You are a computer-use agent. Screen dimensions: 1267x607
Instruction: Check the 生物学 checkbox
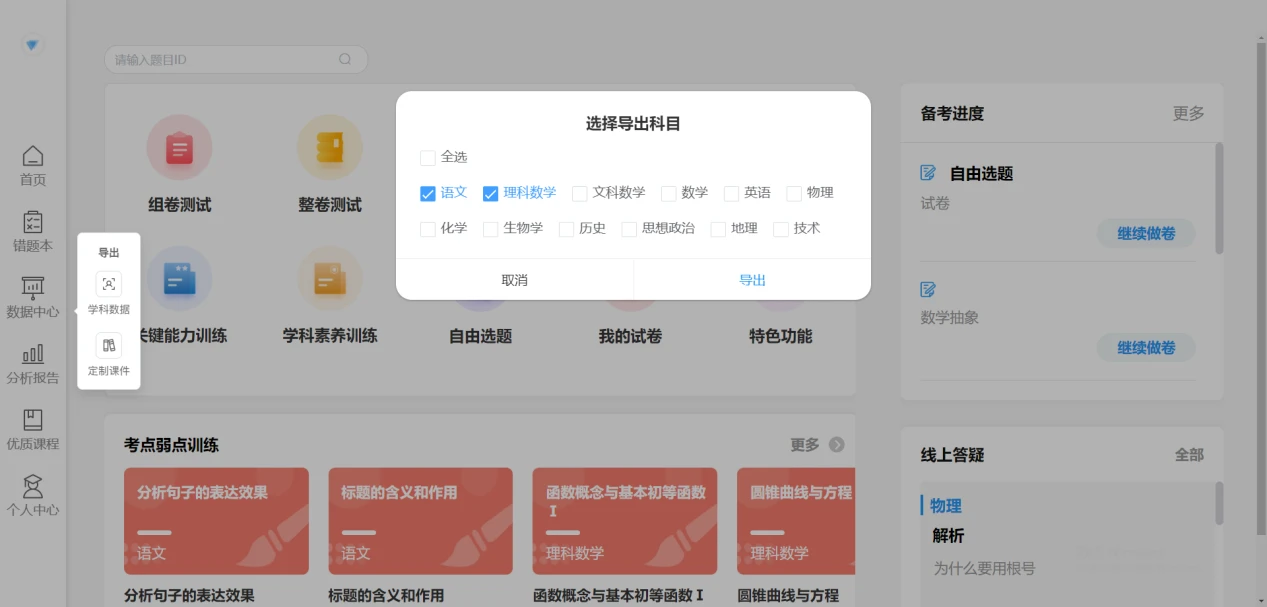tap(490, 229)
